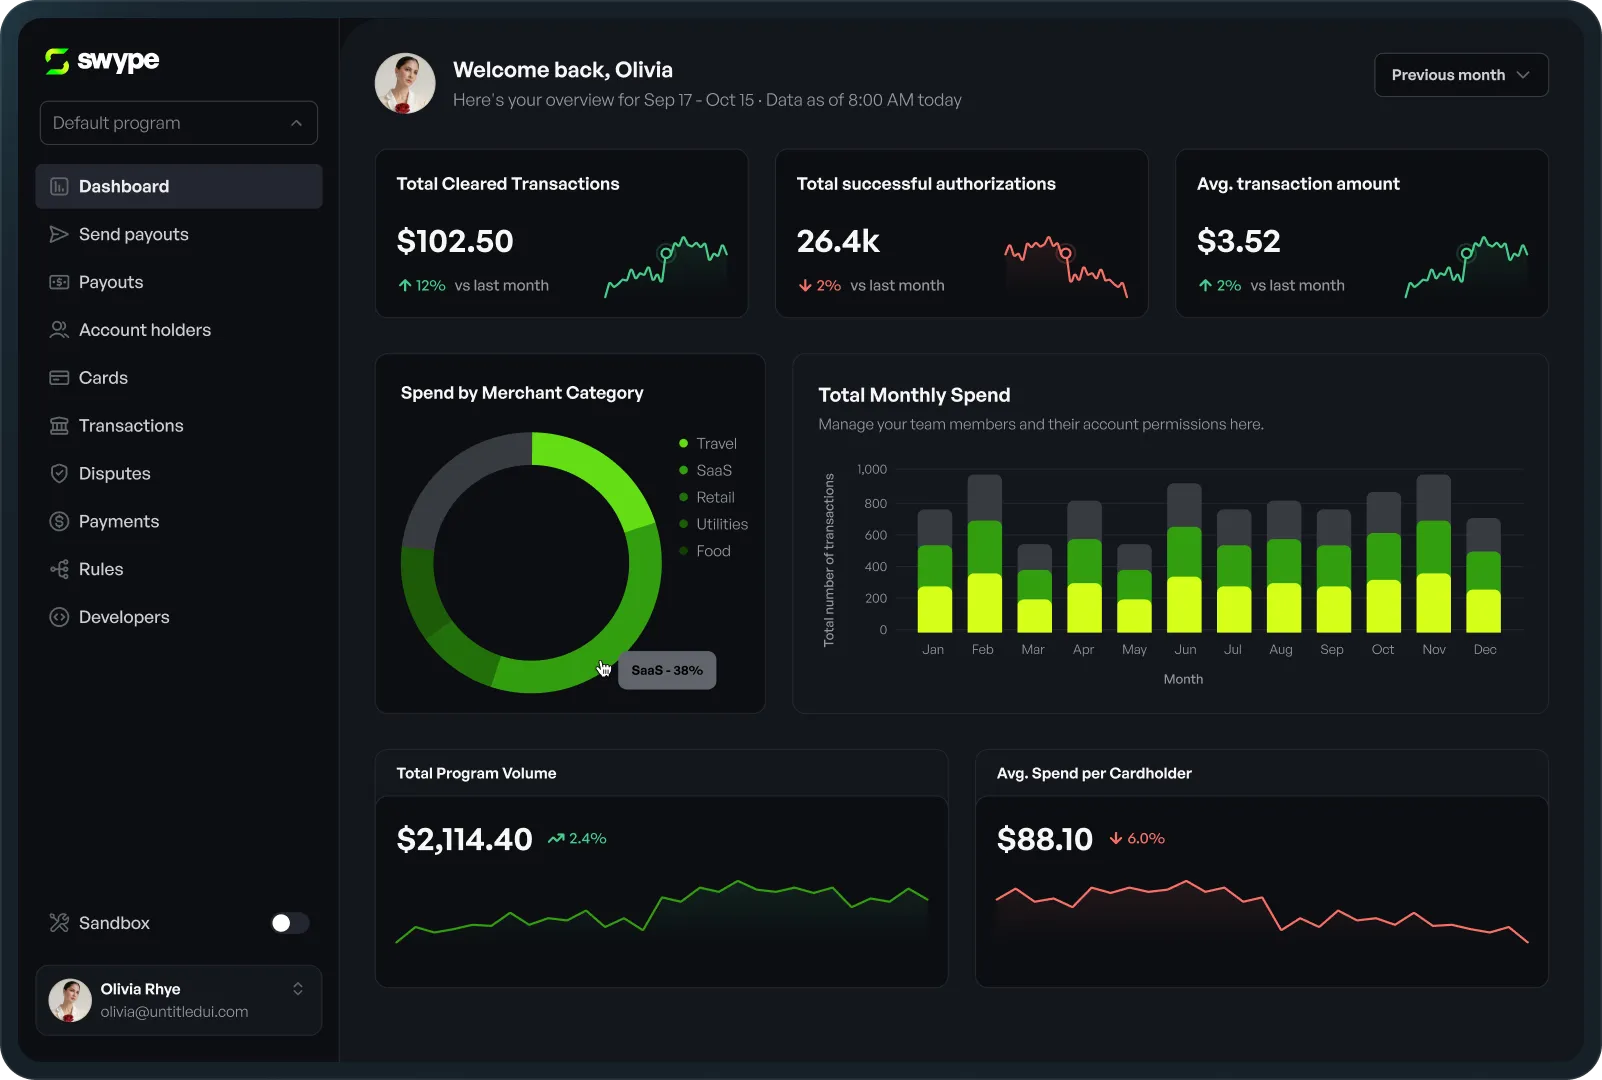
Task: Click the Developers code icon
Action: pyautogui.click(x=59, y=617)
